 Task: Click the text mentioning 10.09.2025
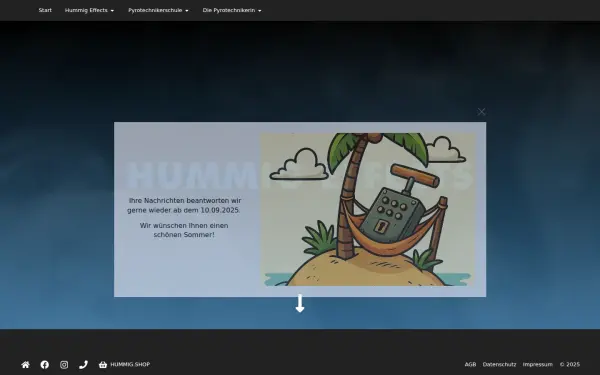point(184,205)
